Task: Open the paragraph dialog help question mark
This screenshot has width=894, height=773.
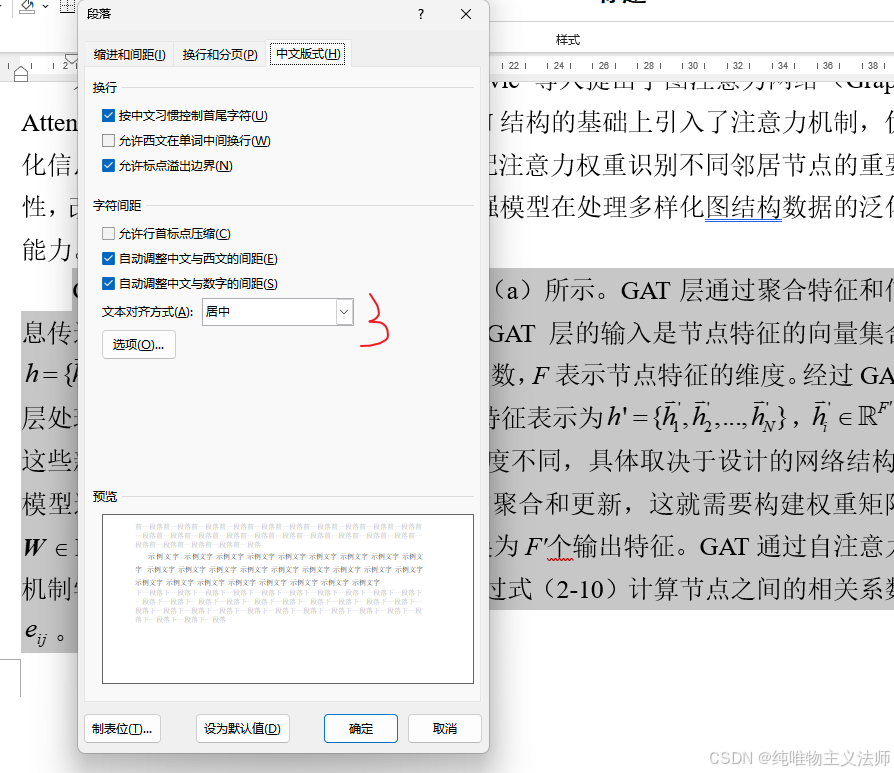Action: tap(421, 14)
